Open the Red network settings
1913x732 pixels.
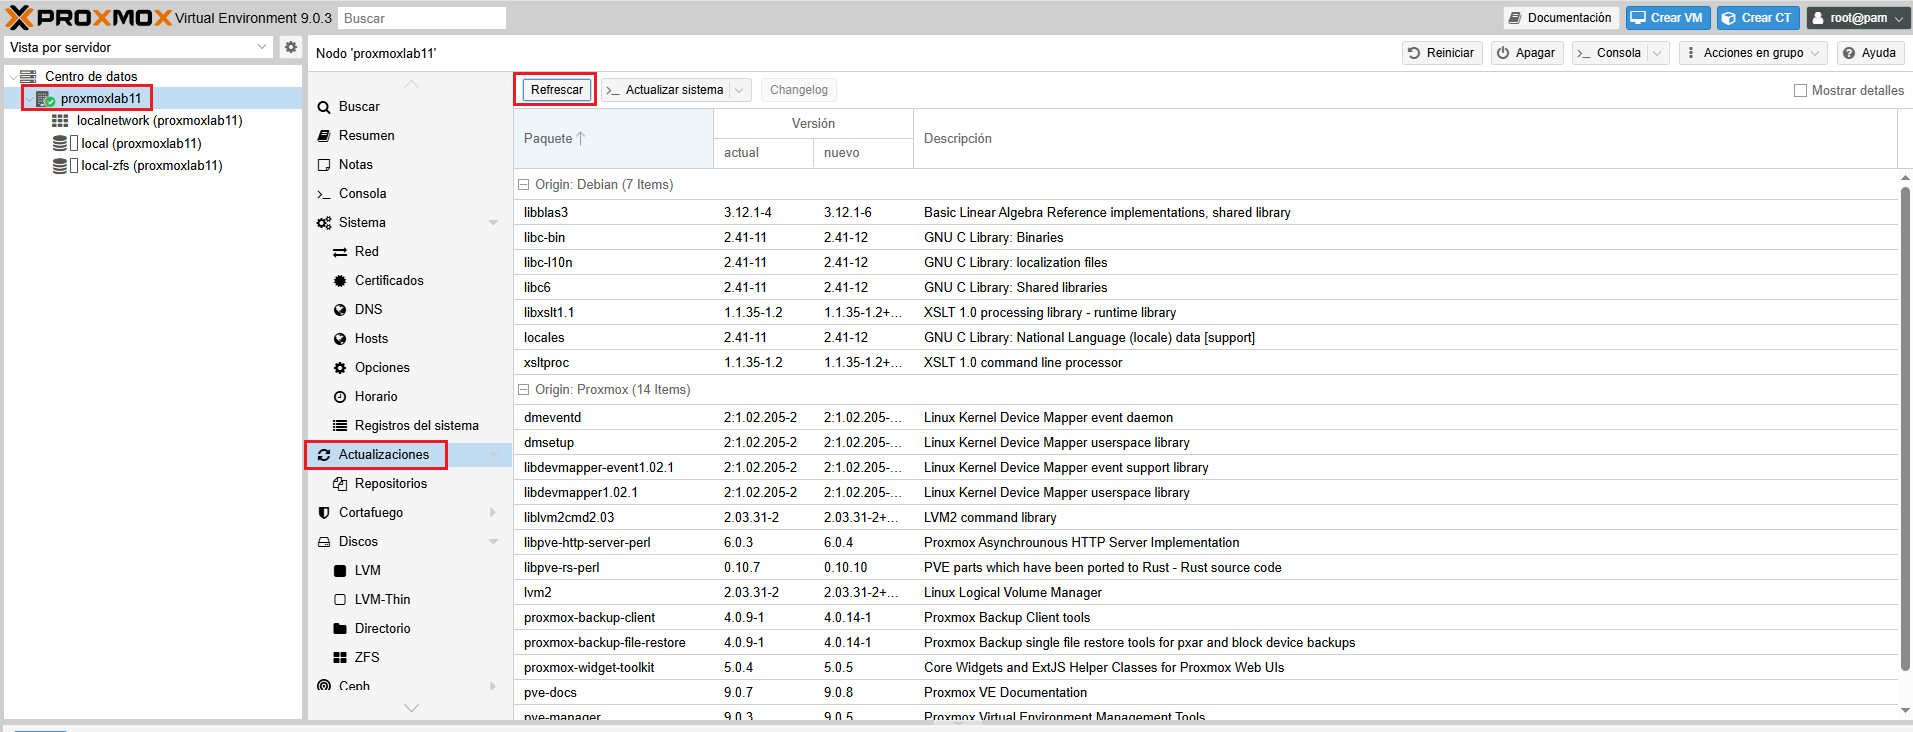[x=366, y=252]
